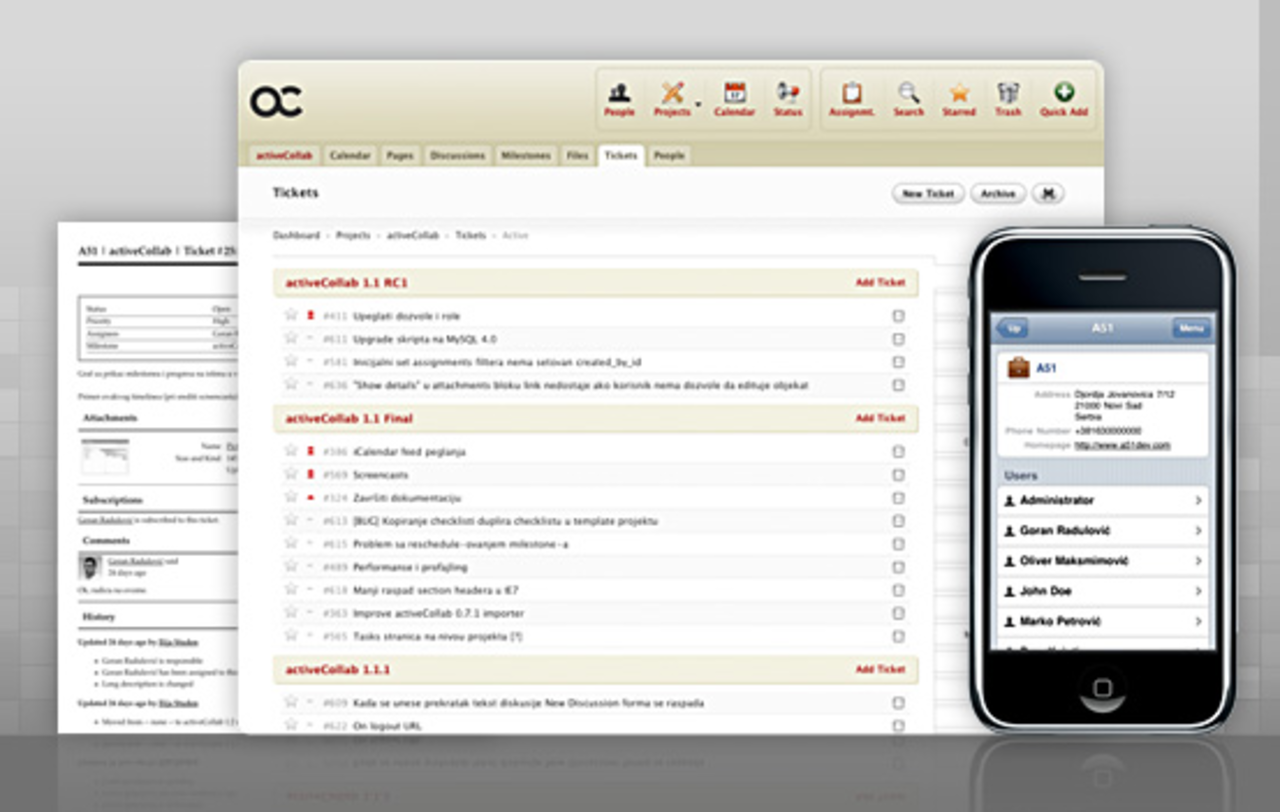Open the www.a51dev.com homepage link on iPhone
The image size is (1280, 812).
pos(1122,445)
